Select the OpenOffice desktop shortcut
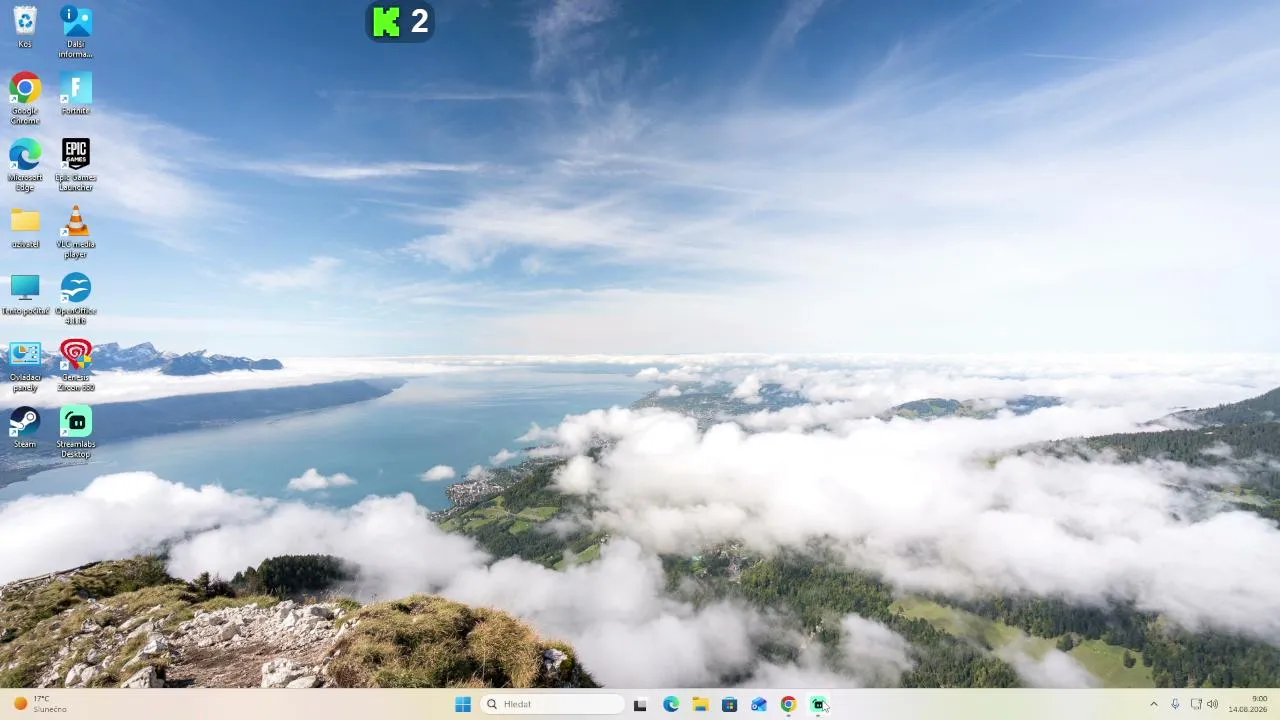 pos(76,298)
